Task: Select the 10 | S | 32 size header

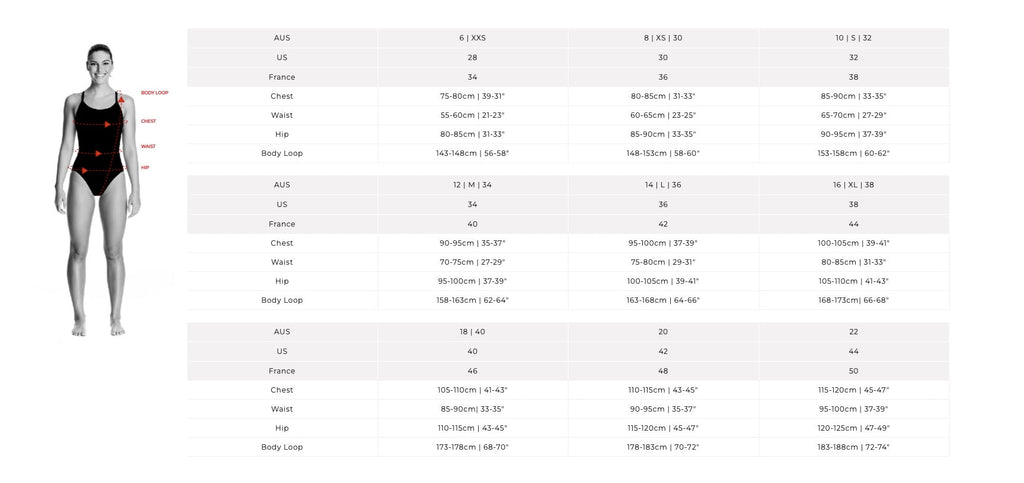Action: pyautogui.click(x=853, y=38)
